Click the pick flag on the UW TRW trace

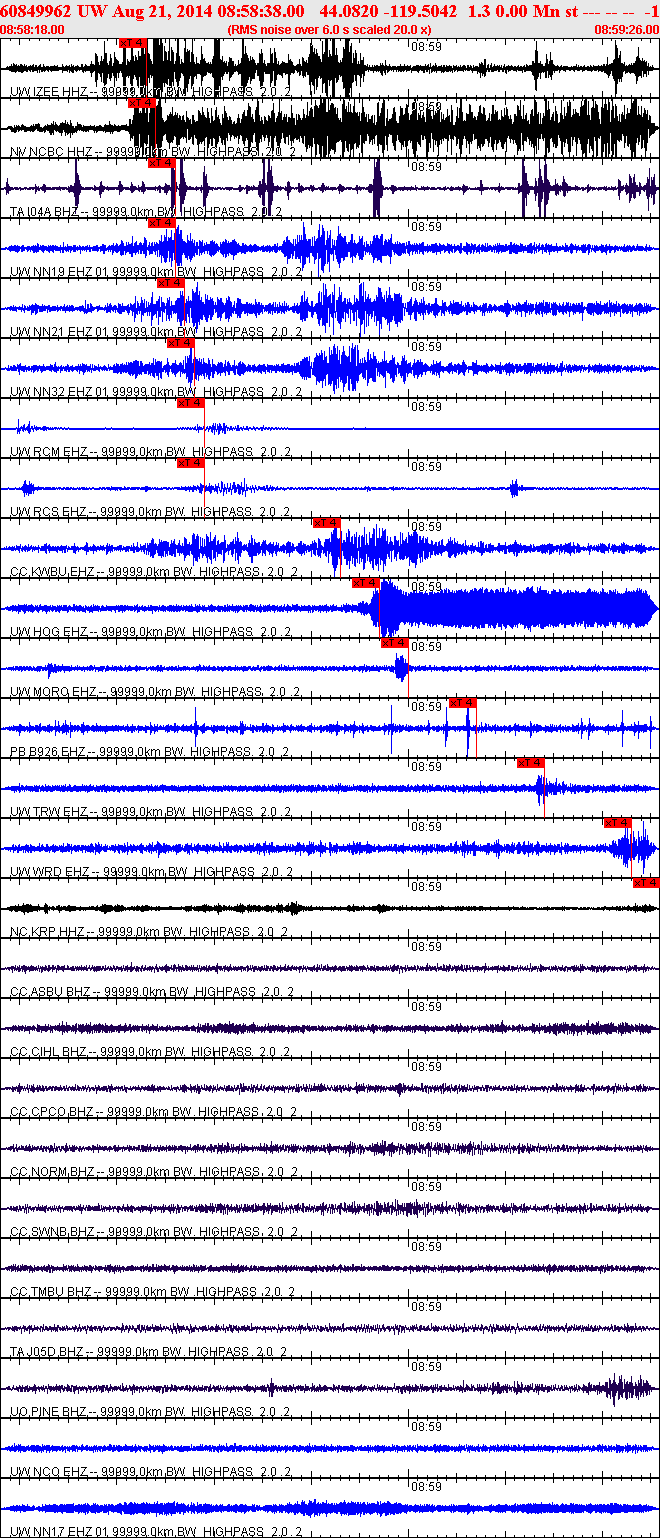531,762
